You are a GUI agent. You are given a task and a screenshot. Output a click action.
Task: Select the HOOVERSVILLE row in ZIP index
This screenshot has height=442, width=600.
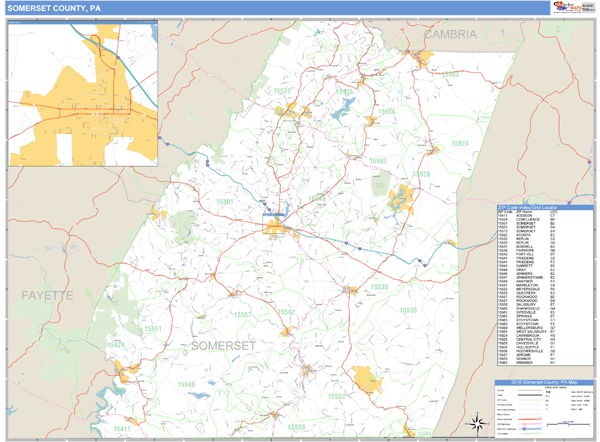tap(545, 351)
